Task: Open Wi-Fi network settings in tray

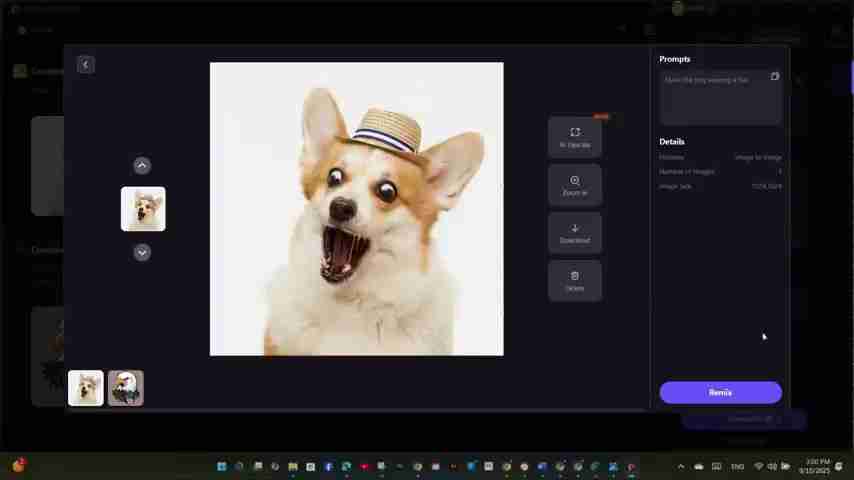Action: point(758,466)
